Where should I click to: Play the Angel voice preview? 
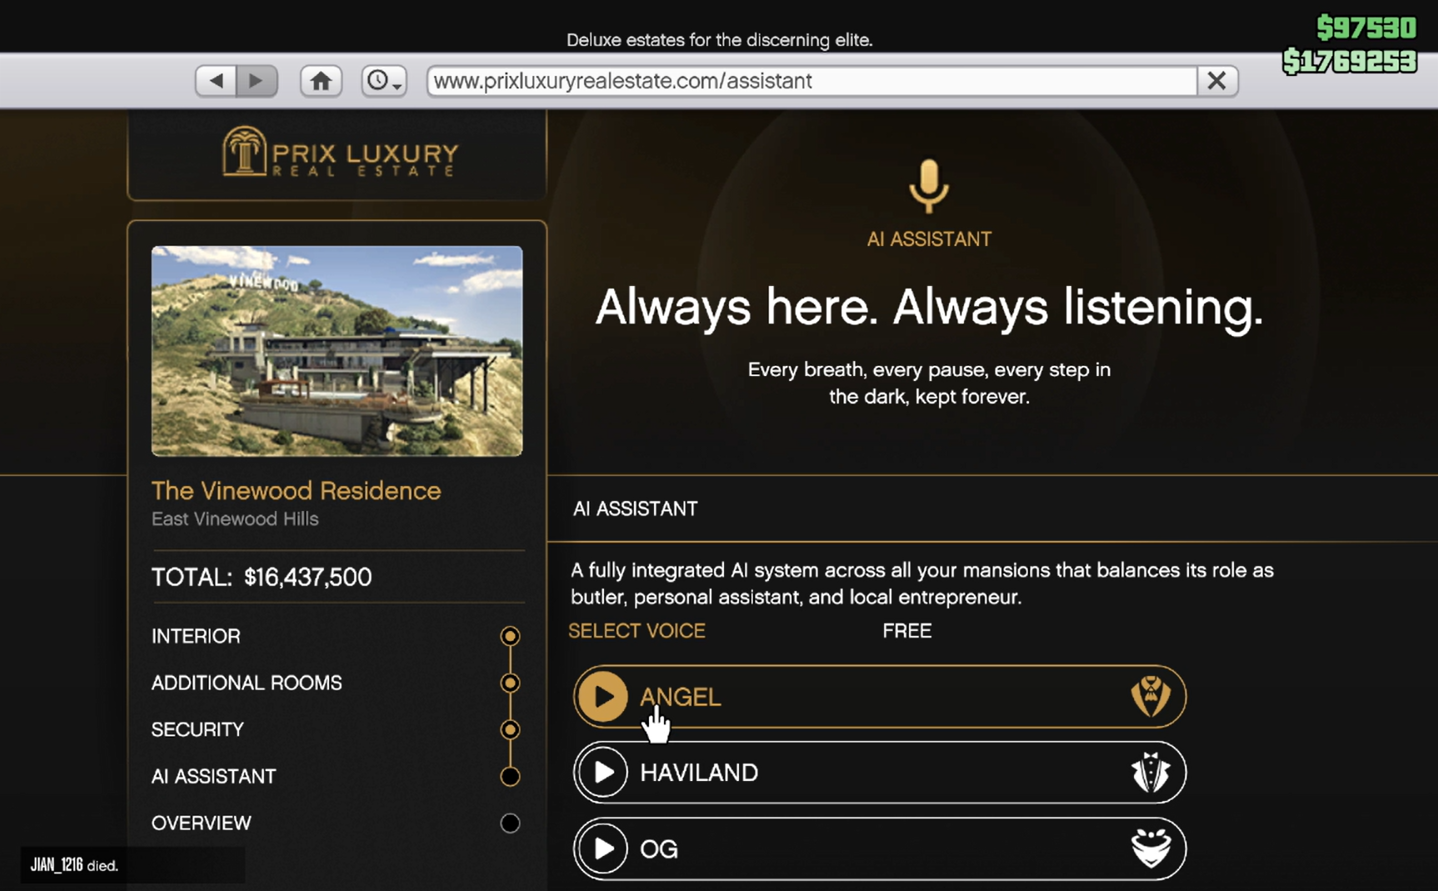tap(603, 697)
